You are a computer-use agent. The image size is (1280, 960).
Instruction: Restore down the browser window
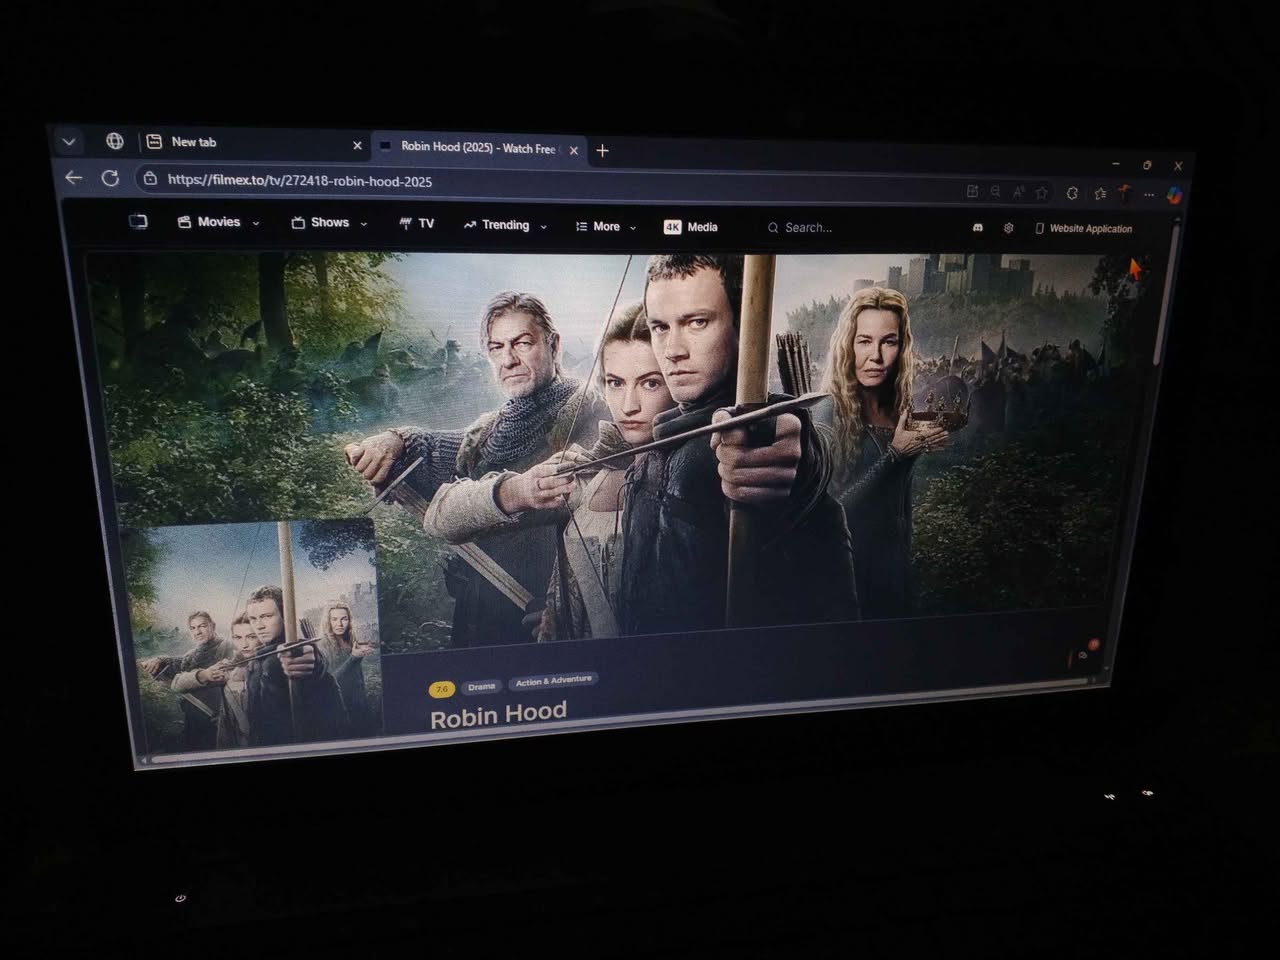coord(1147,164)
